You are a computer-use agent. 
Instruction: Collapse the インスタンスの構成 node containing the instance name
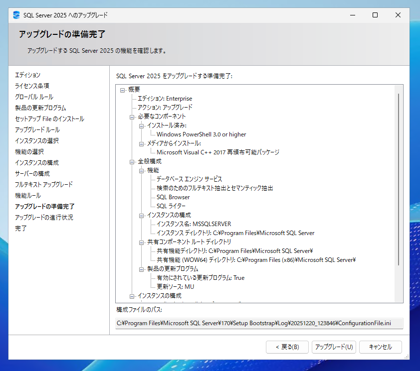tap(141, 215)
